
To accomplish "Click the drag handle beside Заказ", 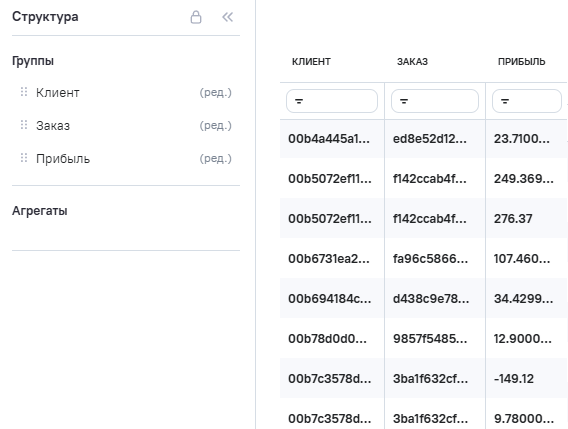I will [x=24, y=125].
